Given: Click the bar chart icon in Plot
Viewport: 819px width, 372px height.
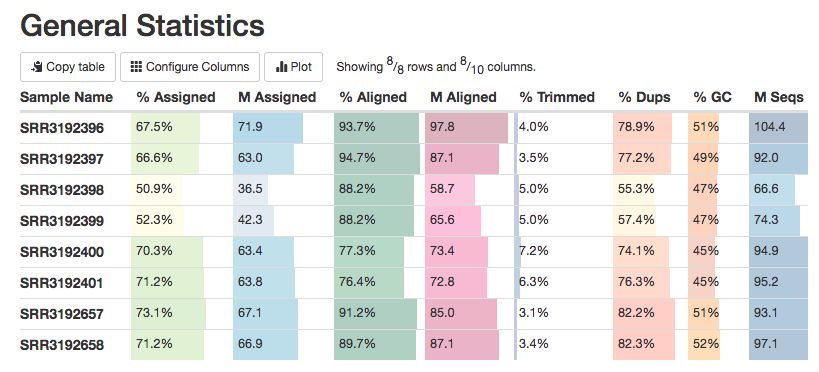Looking at the screenshot, I should click(x=282, y=67).
